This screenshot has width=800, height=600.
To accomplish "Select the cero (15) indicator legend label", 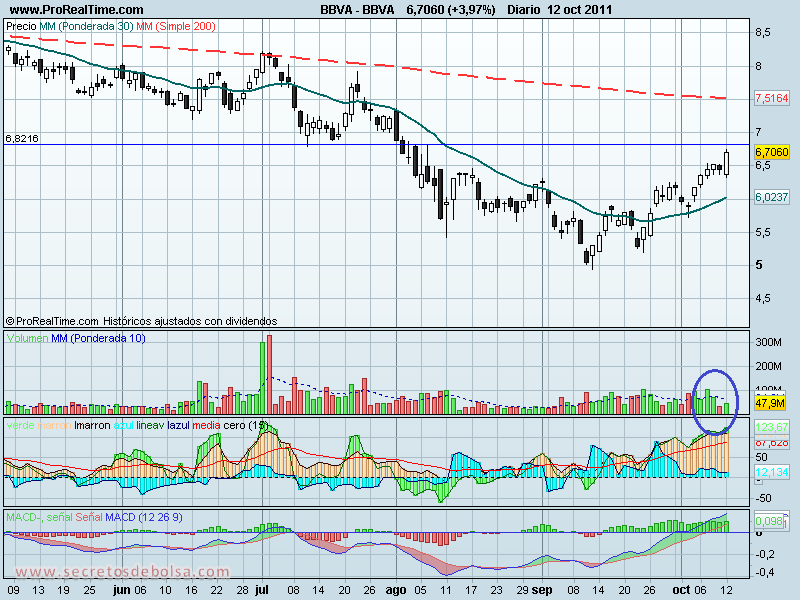I will pos(245,425).
